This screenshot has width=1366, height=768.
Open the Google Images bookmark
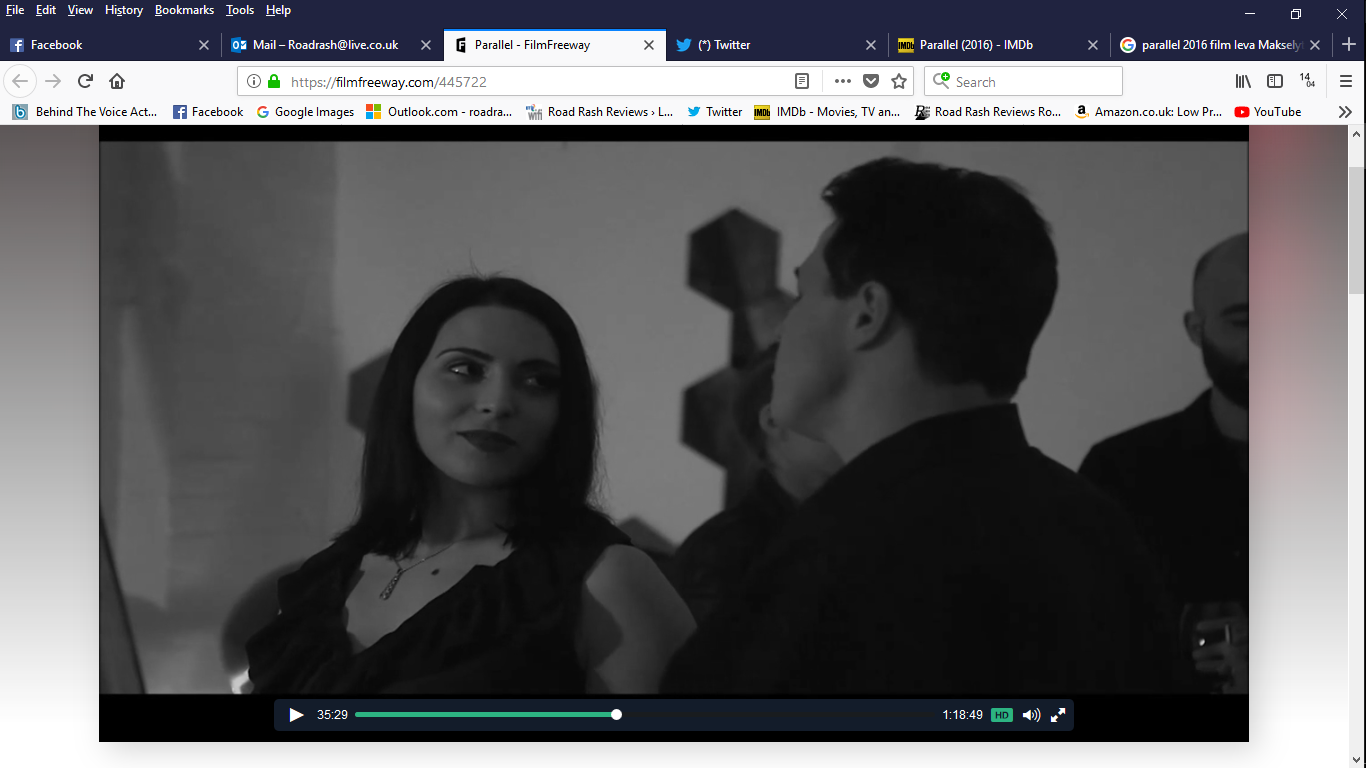pos(305,112)
